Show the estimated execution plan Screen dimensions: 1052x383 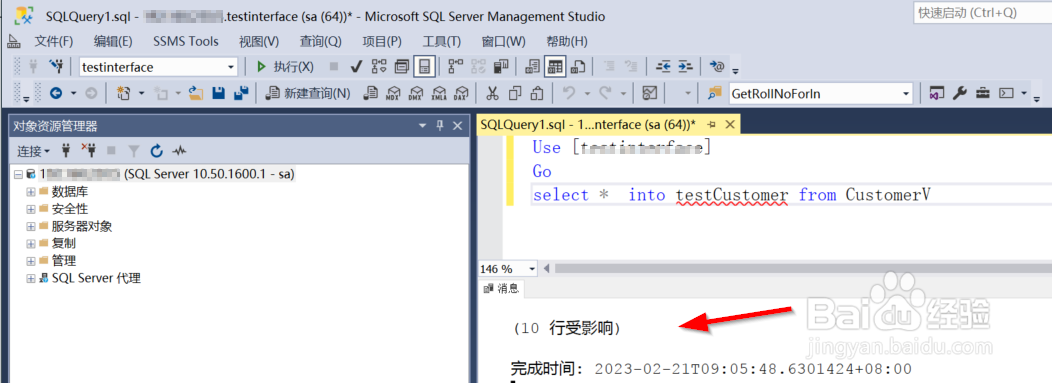tap(379, 67)
